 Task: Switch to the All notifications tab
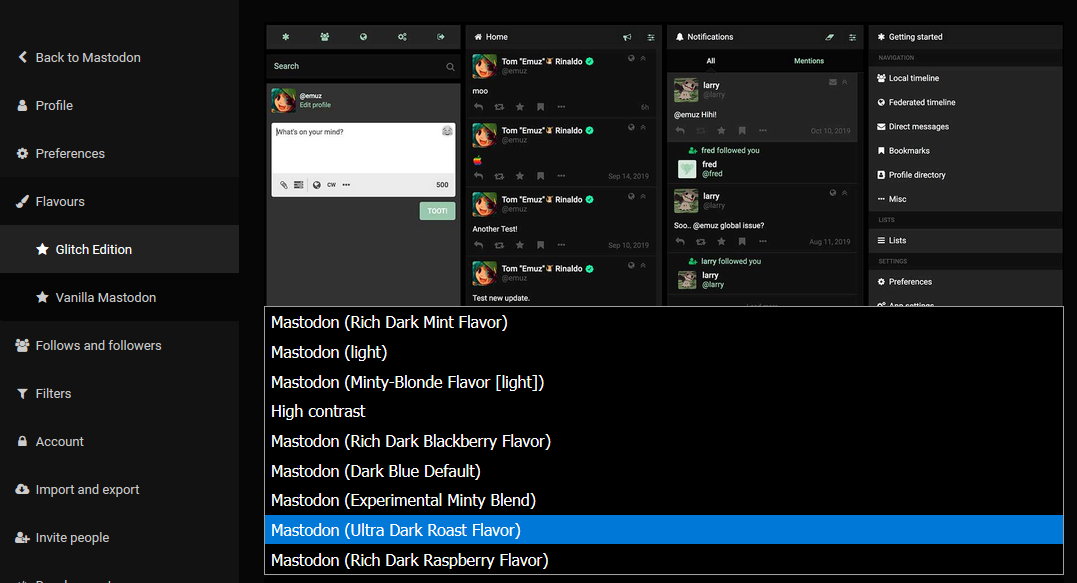pyautogui.click(x=711, y=61)
